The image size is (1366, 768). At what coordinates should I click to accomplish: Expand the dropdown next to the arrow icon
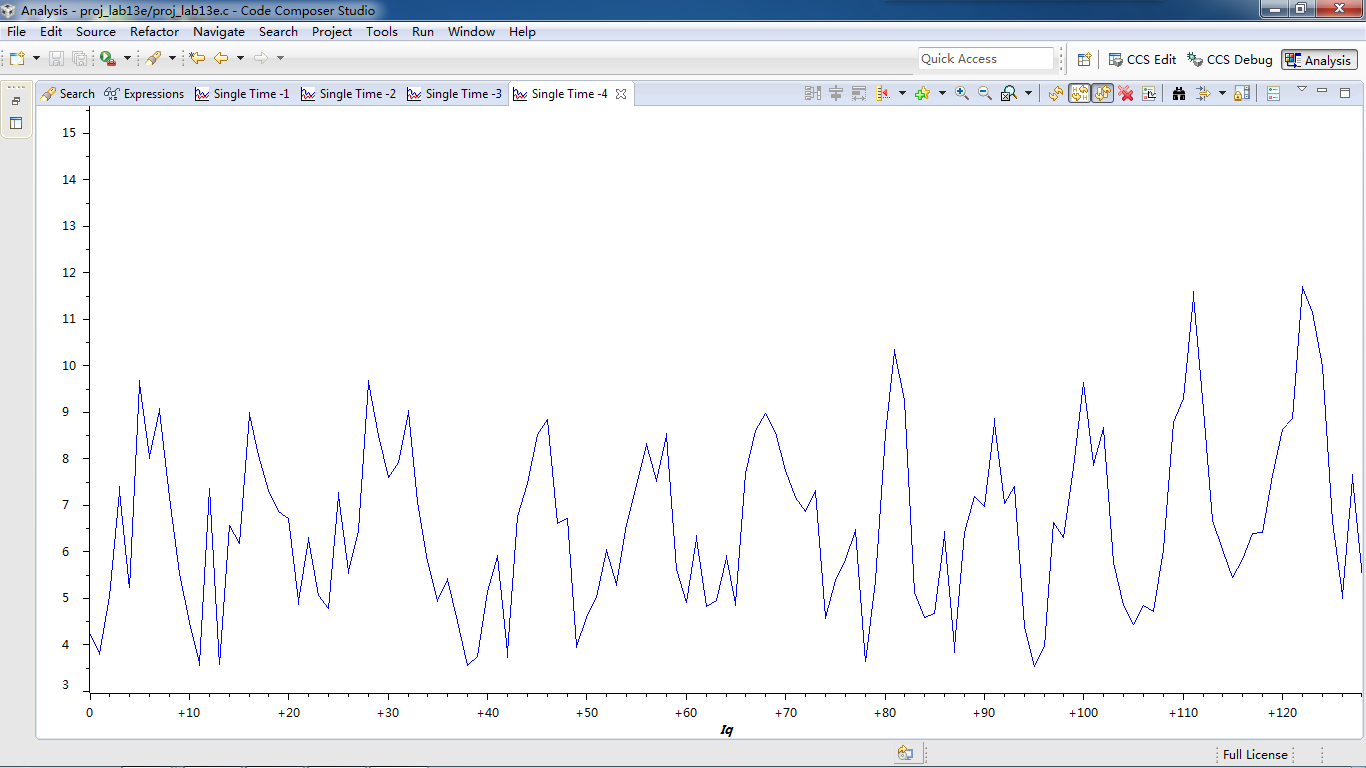pyautogui.click(x=1222, y=93)
